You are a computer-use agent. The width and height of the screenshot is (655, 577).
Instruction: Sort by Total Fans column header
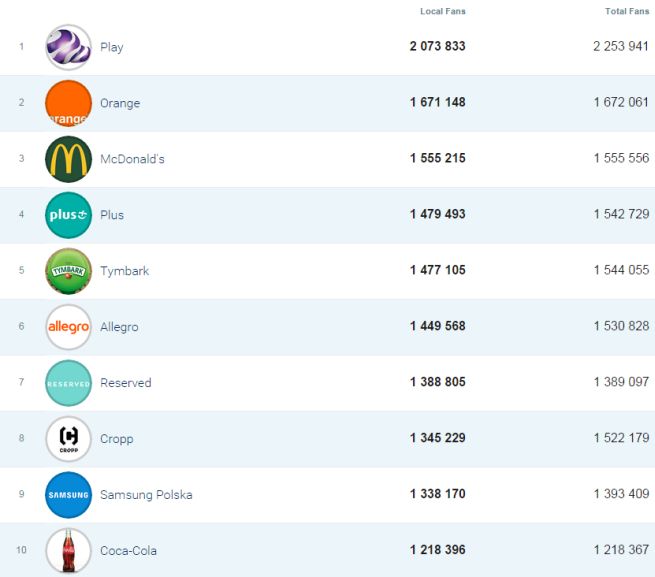pyautogui.click(x=627, y=12)
